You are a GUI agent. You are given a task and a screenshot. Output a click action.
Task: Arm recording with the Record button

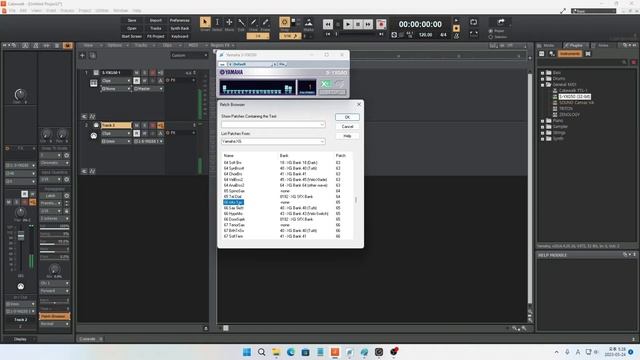click(381, 24)
